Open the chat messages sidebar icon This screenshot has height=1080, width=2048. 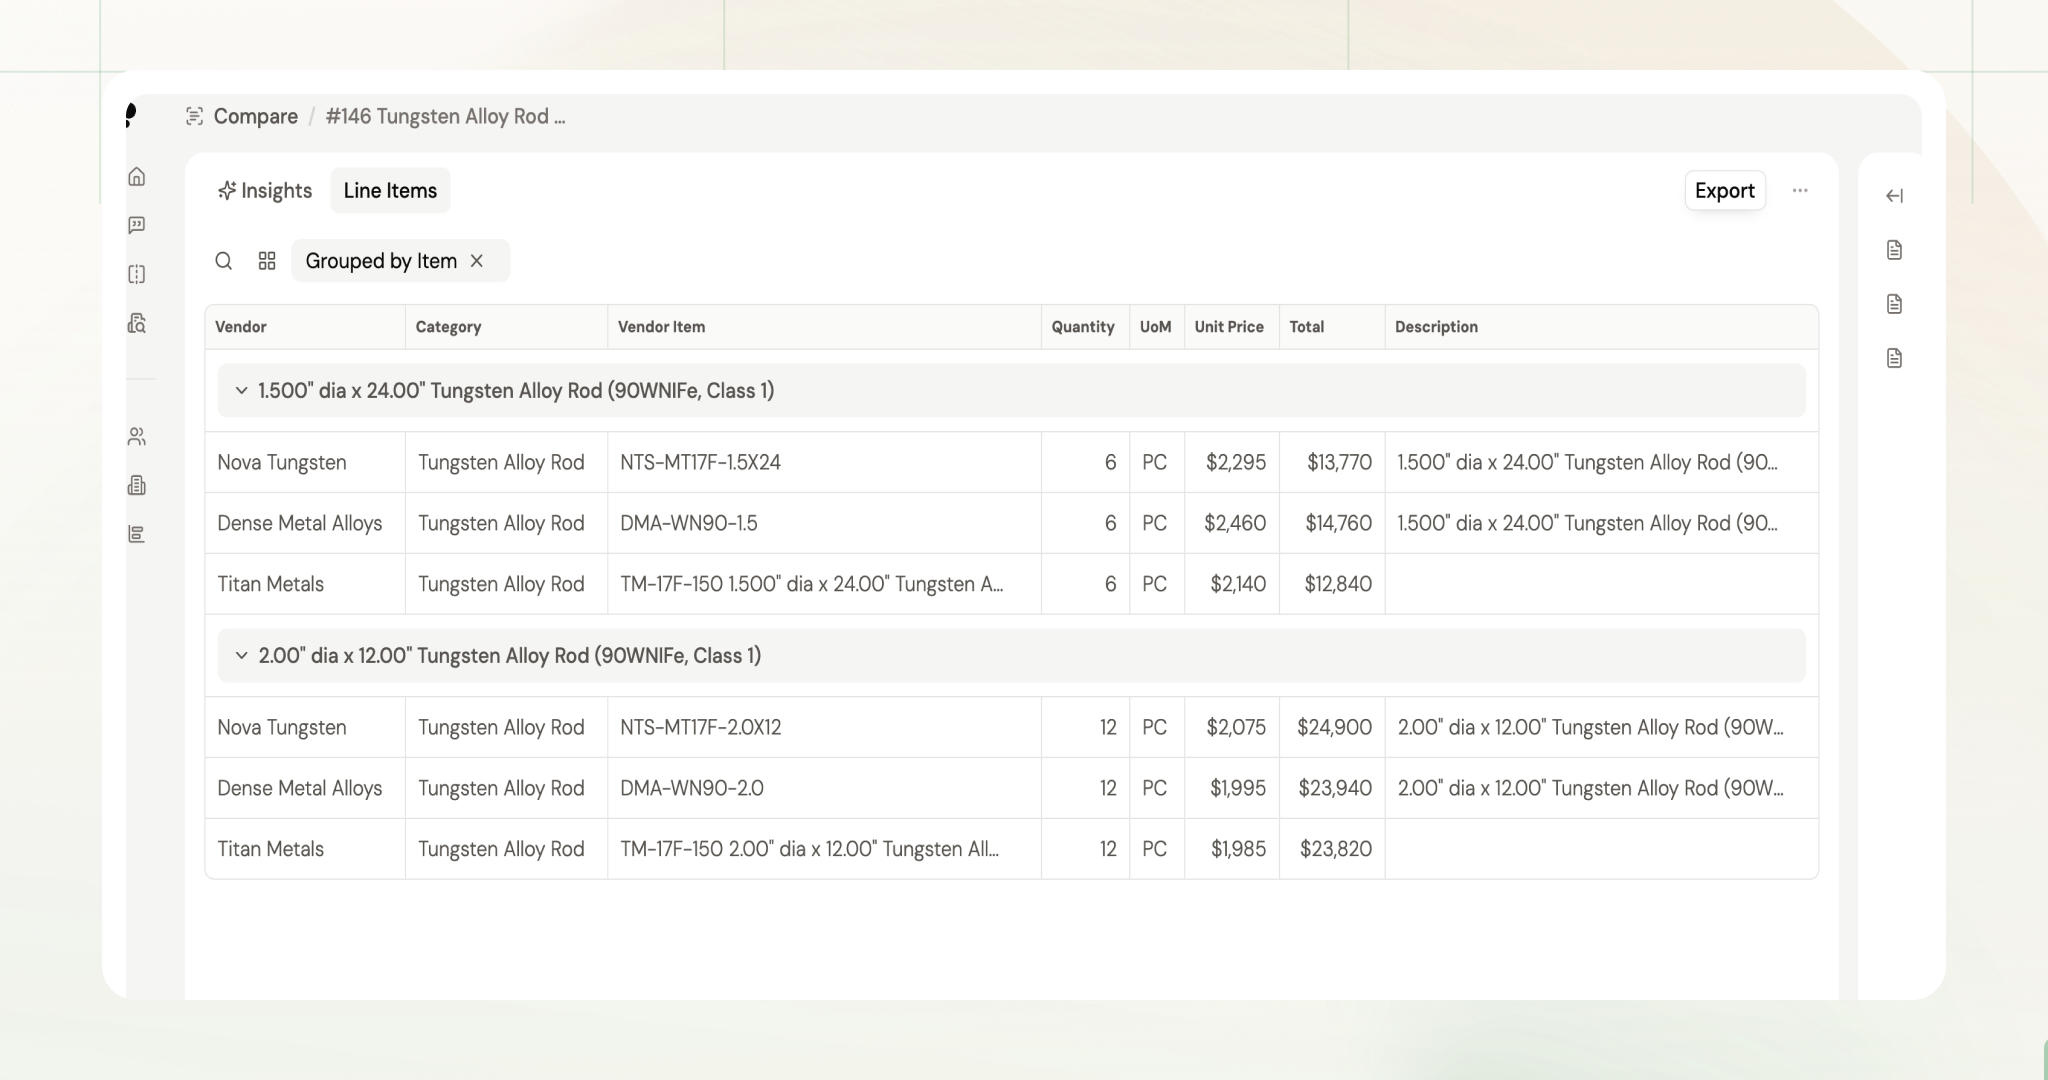137,225
